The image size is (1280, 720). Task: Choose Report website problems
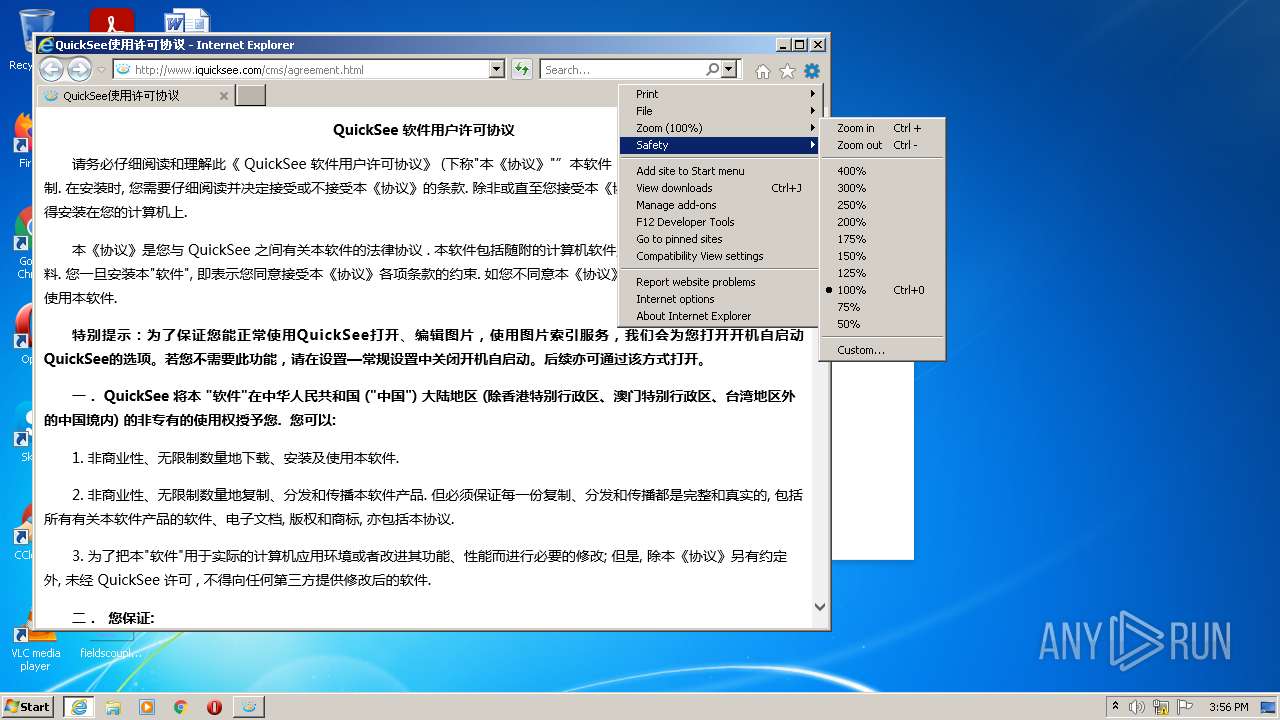point(719,282)
